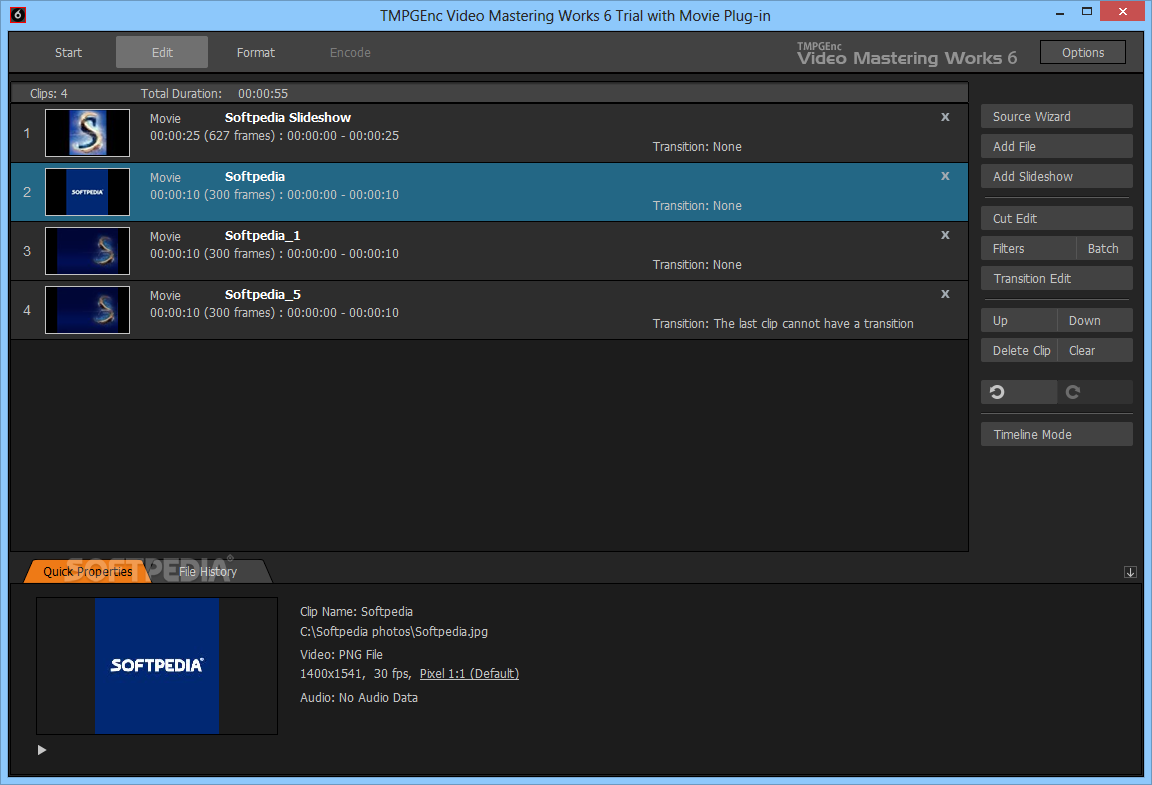Viewport: 1152px width, 785px height.
Task: Switch to the Quick Properties tab
Action: coord(87,571)
